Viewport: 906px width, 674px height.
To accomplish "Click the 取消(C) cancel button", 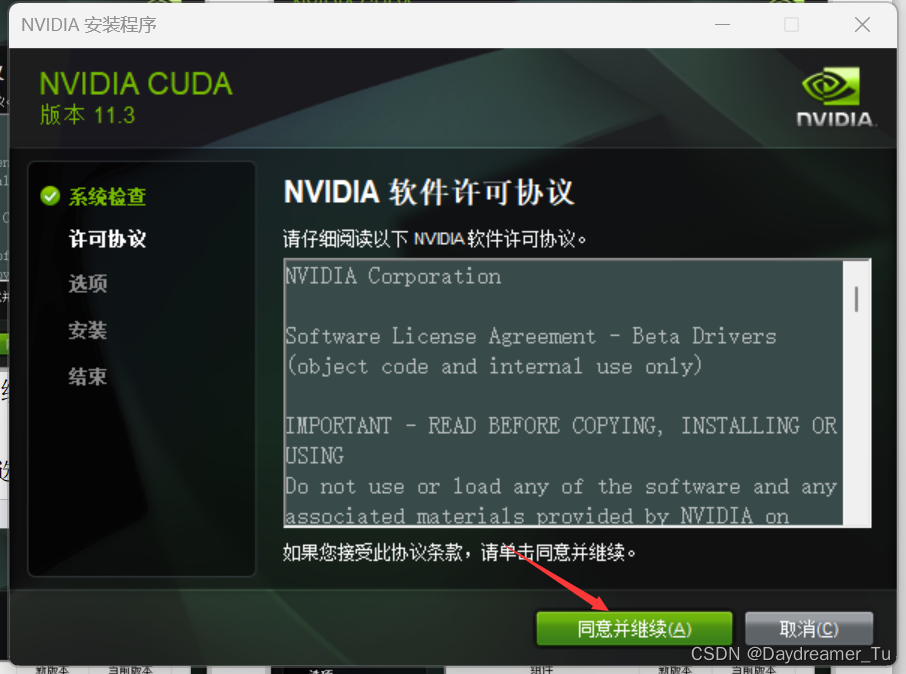I will pyautogui.click(x=808, y=628).
